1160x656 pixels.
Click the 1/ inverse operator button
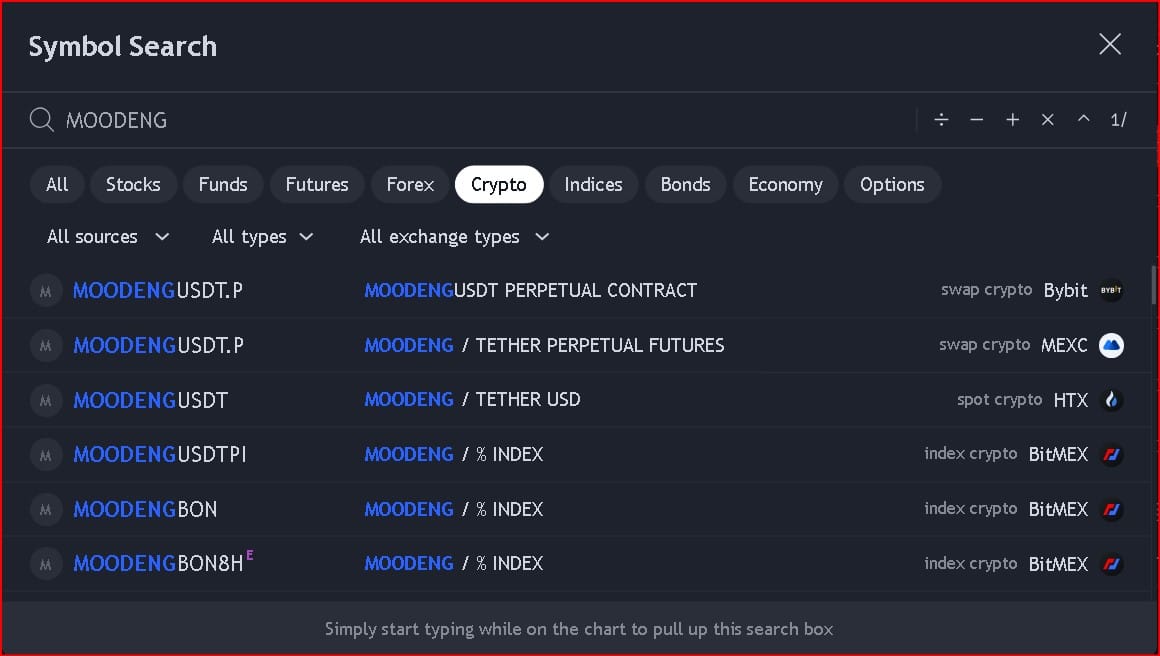pyautogui.click(x=1118, y=120)
